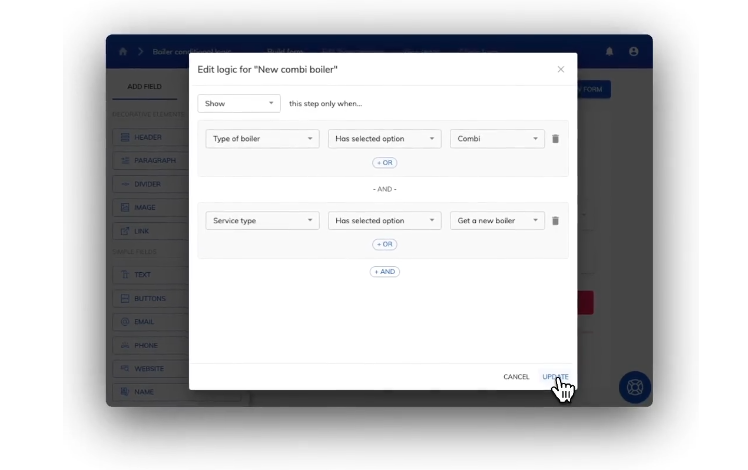Open the Get a new boiler dropdown

pos(497,220)
